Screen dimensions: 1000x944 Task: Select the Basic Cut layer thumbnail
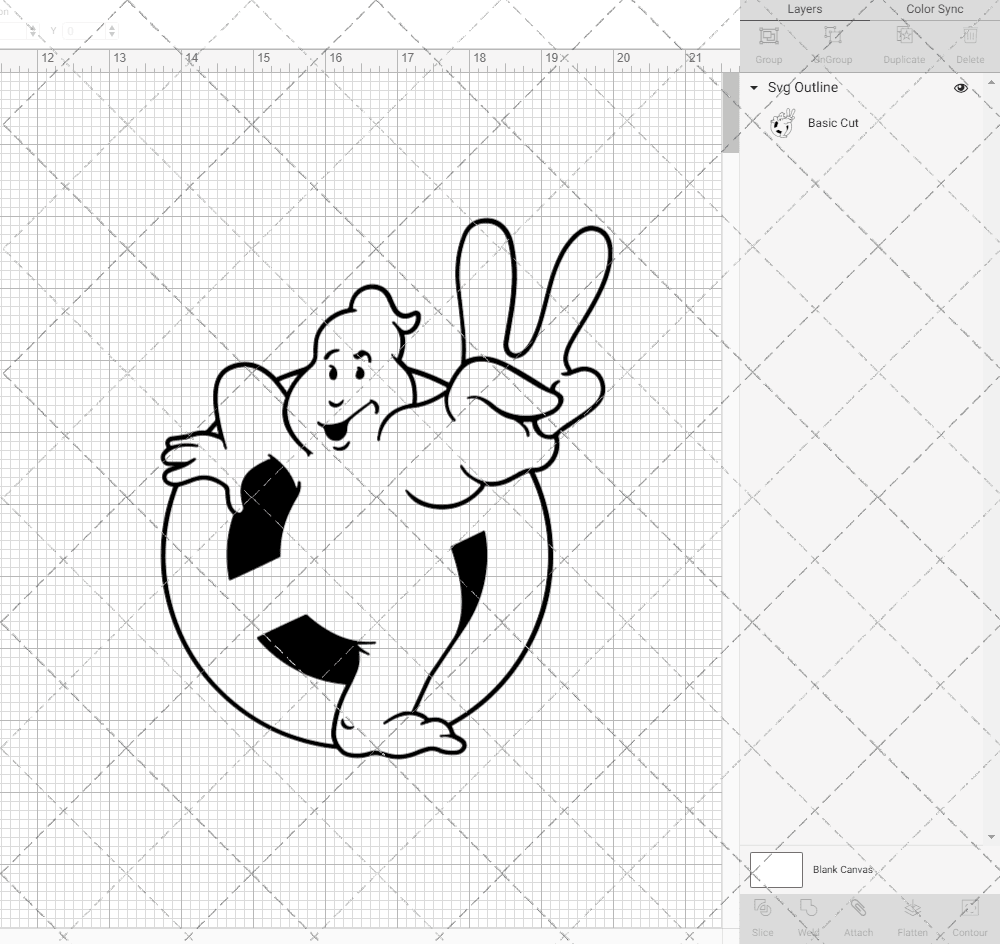783,123
